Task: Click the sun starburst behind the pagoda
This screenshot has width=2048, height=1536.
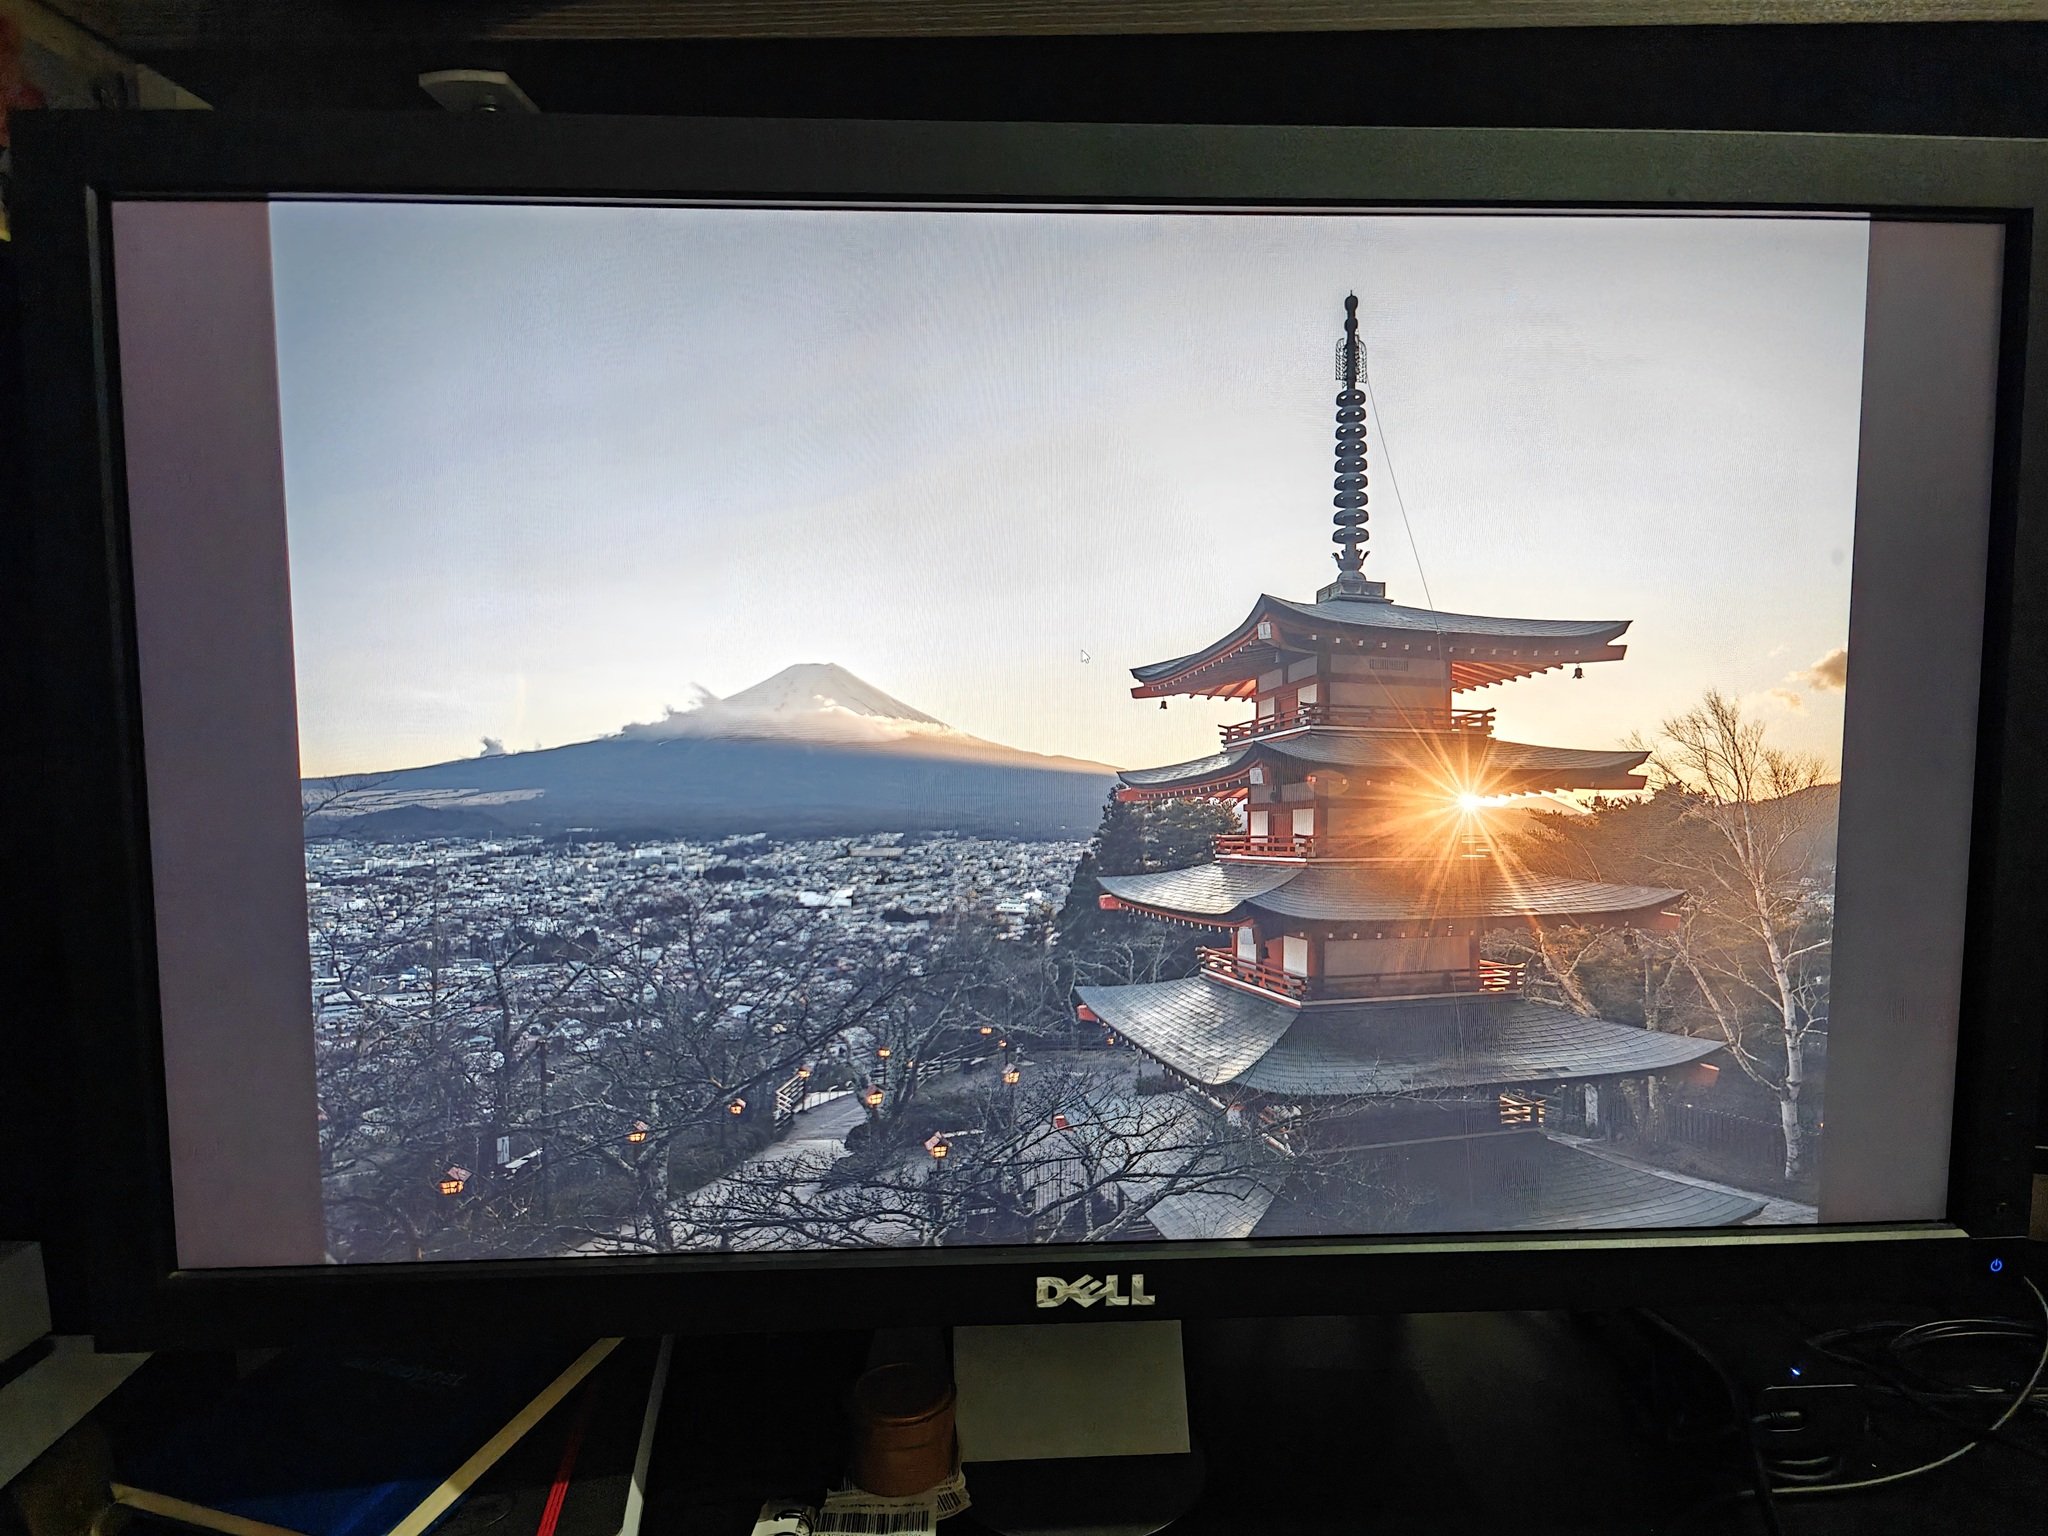Action: 1468,800
